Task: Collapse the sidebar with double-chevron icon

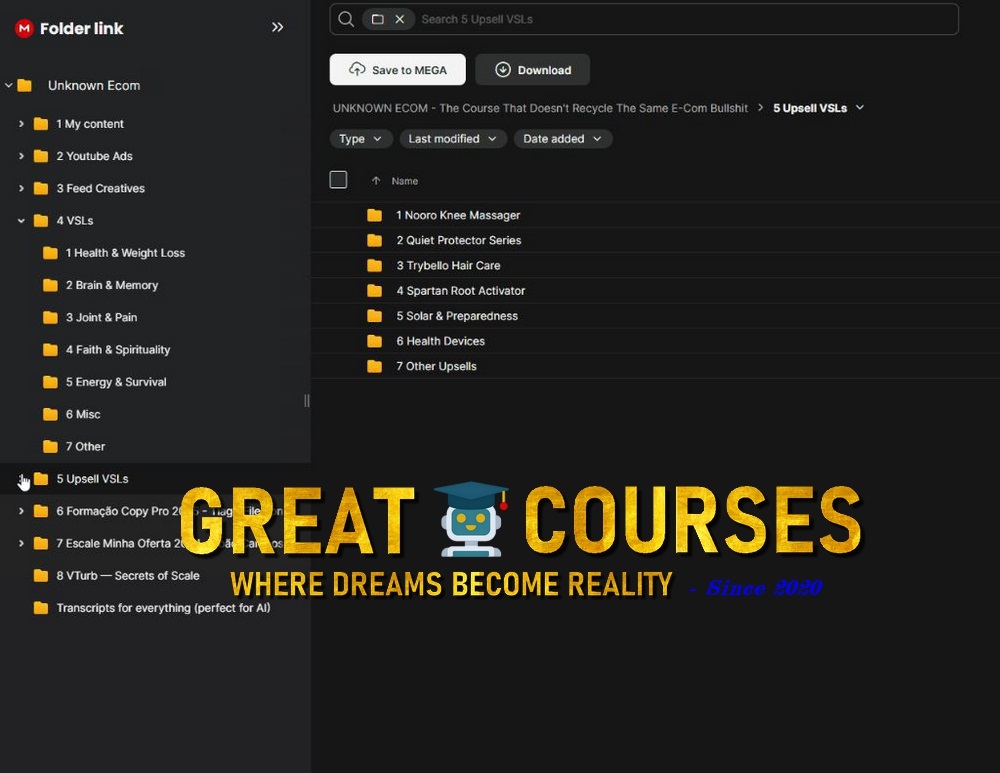Action: (277, 27)
